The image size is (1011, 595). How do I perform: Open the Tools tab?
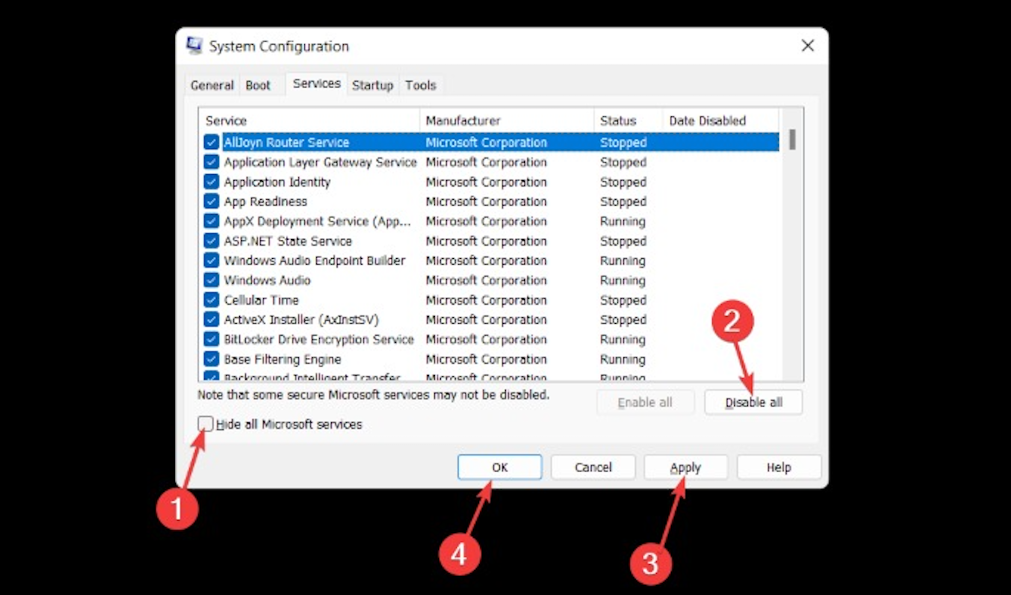(420, 85)
